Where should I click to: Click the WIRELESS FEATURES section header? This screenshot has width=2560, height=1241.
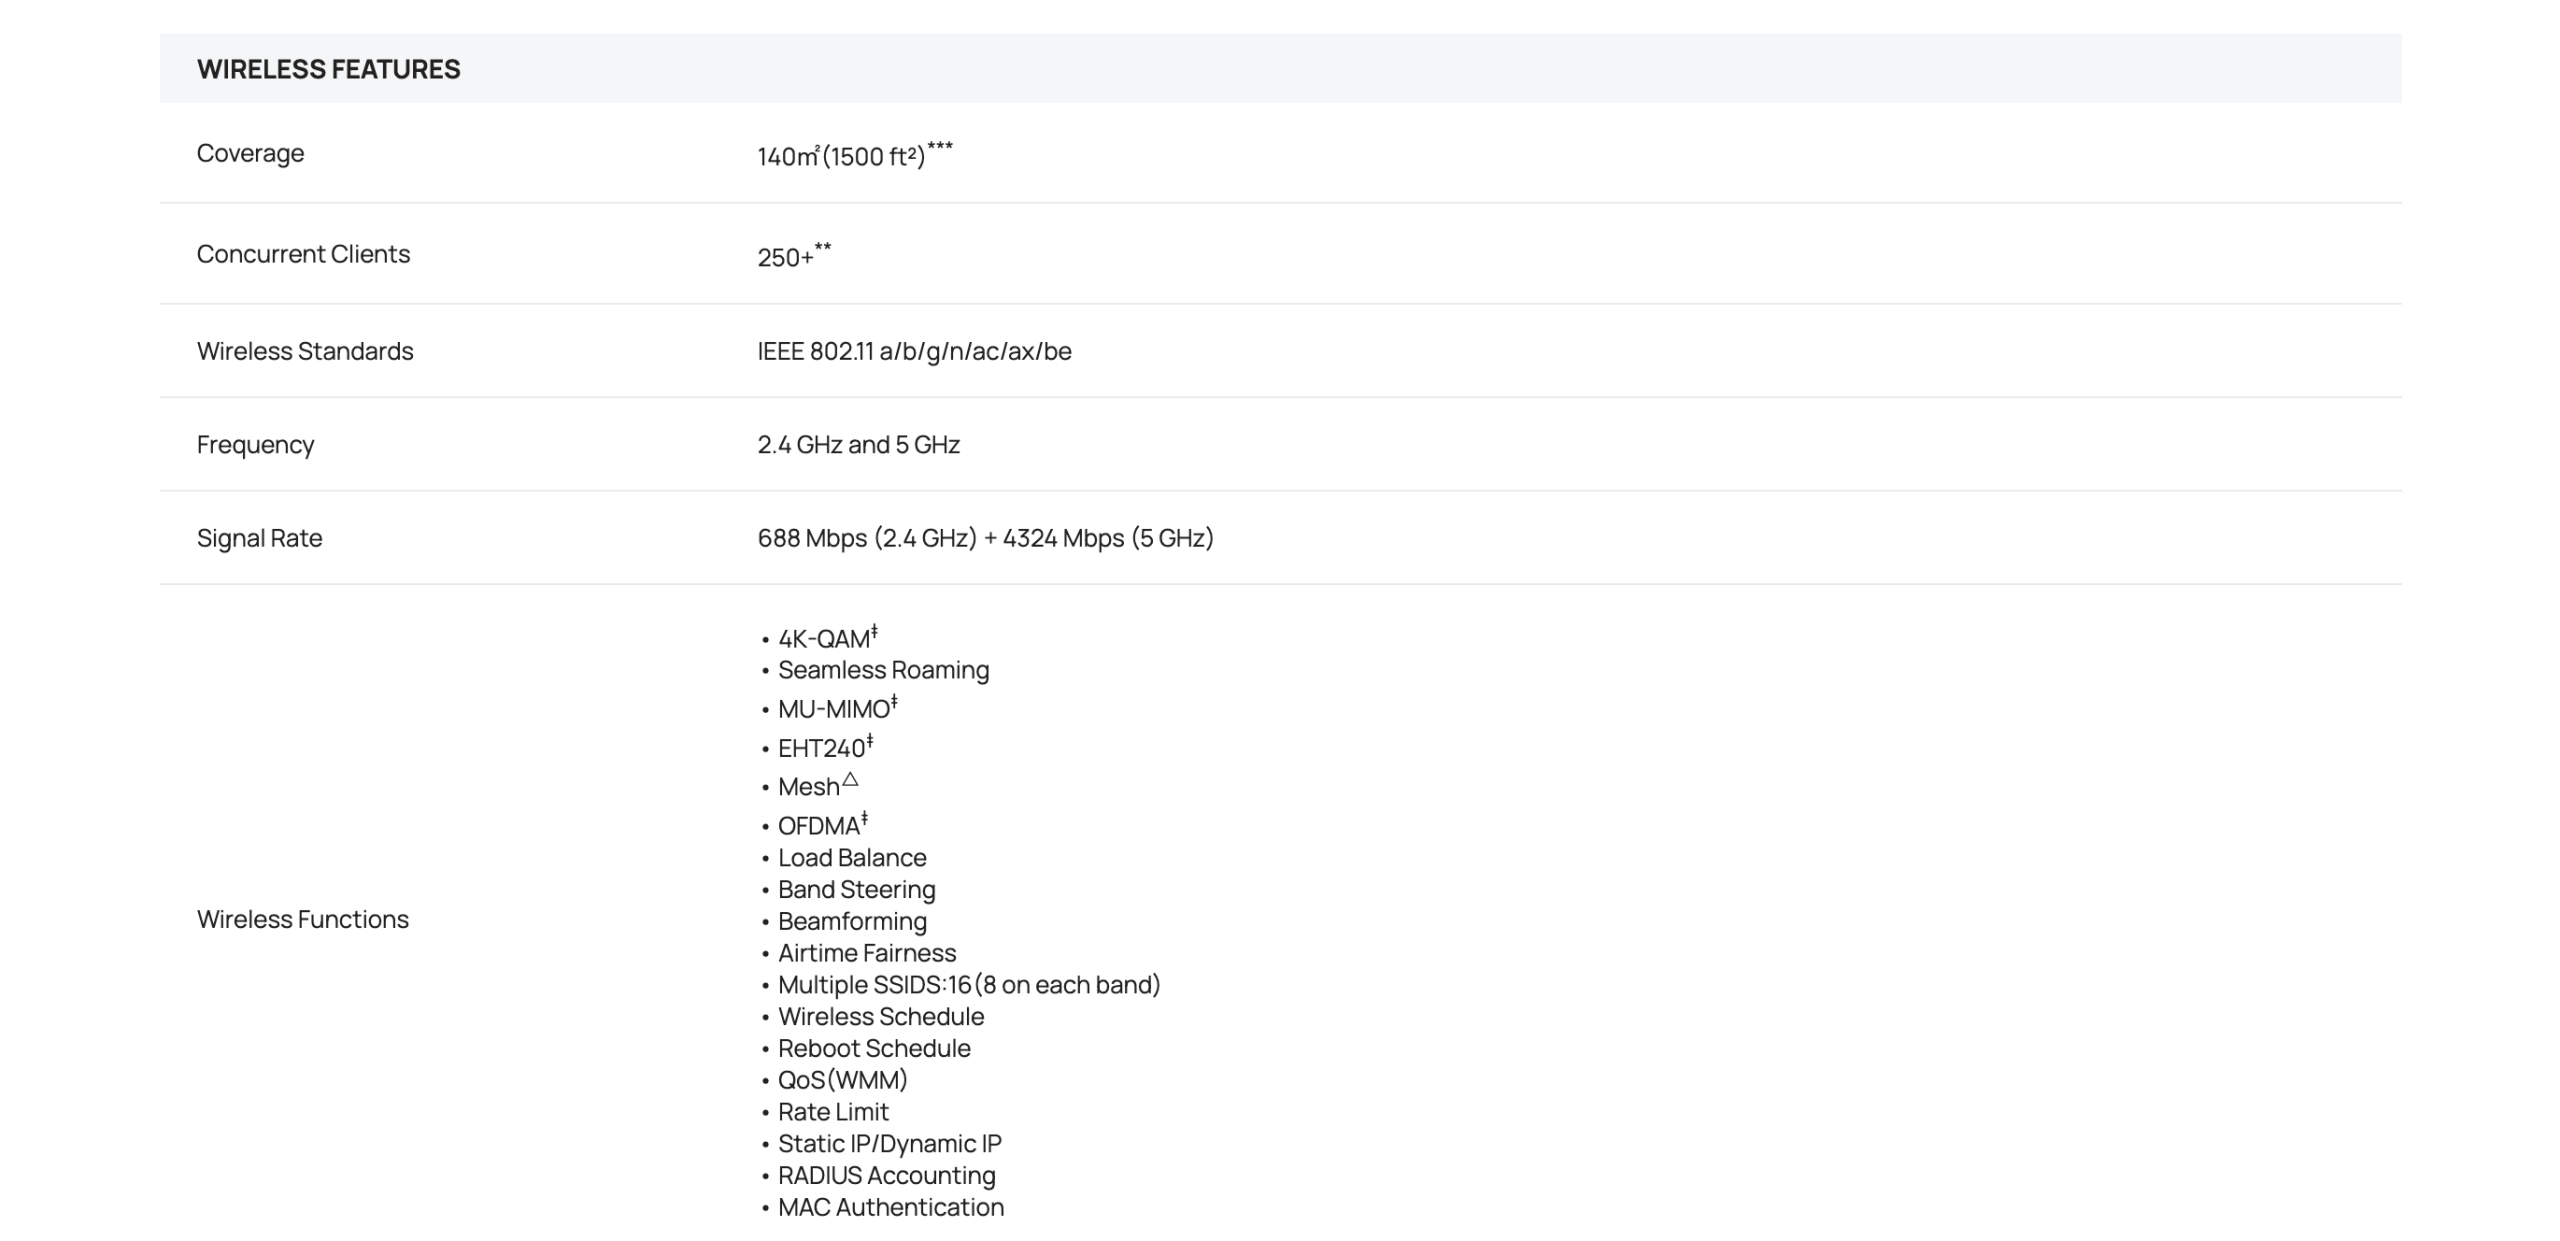(x=328, y=69)
